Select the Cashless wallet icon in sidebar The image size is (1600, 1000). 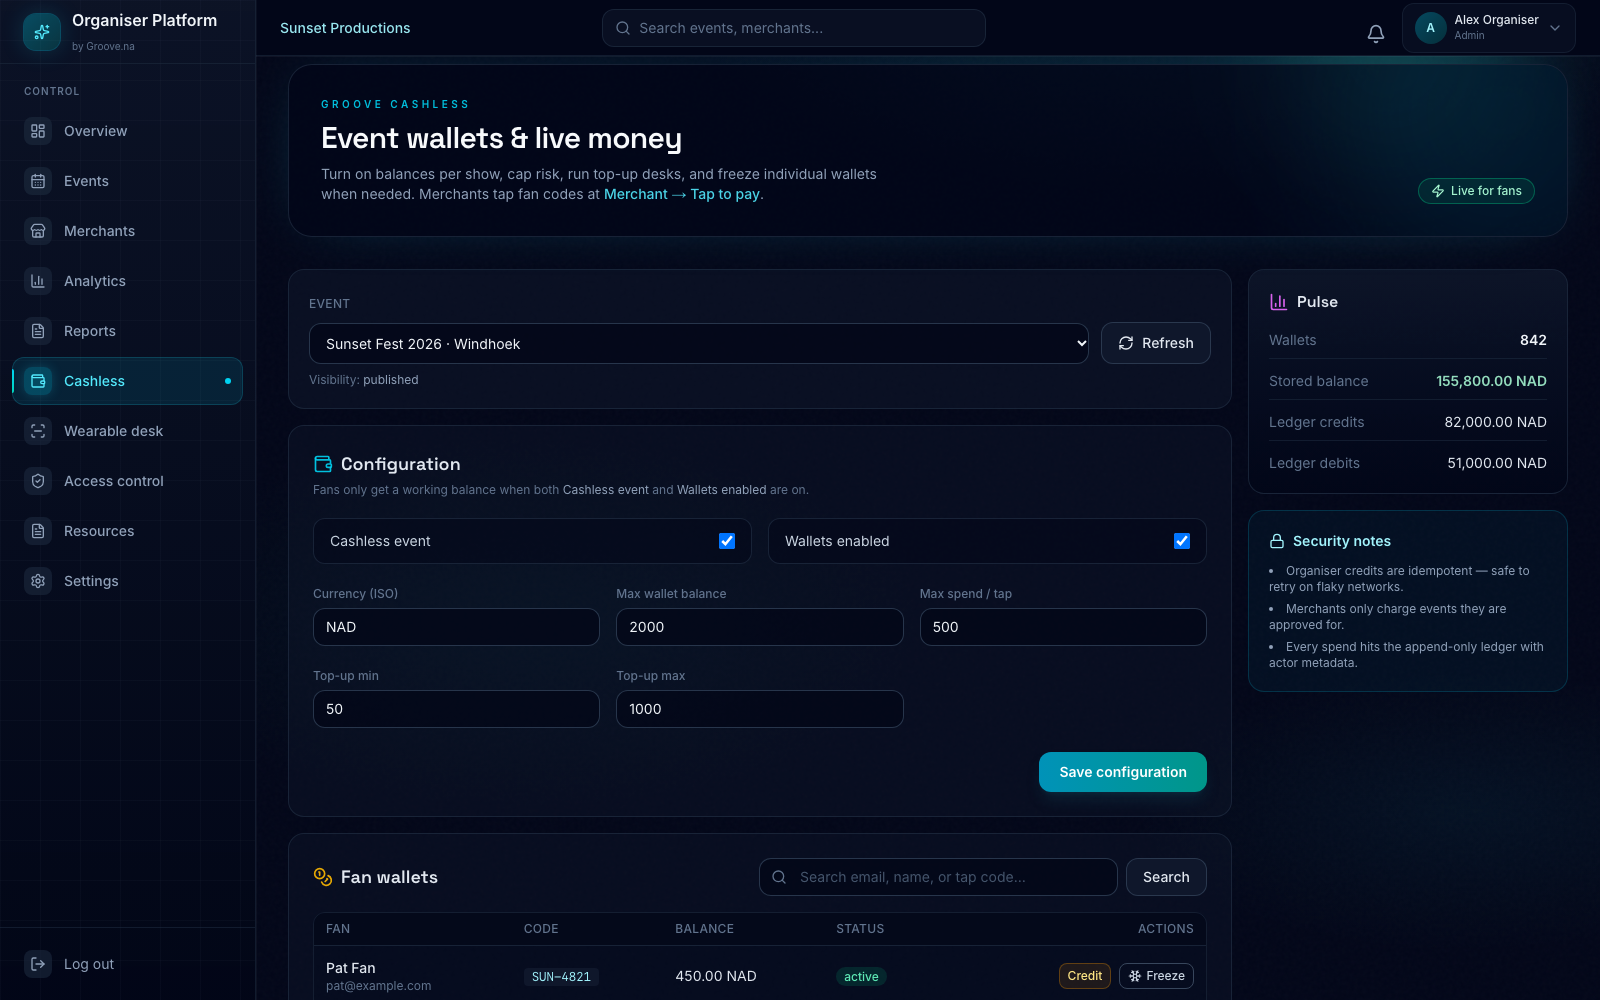[x=38, y=381]
